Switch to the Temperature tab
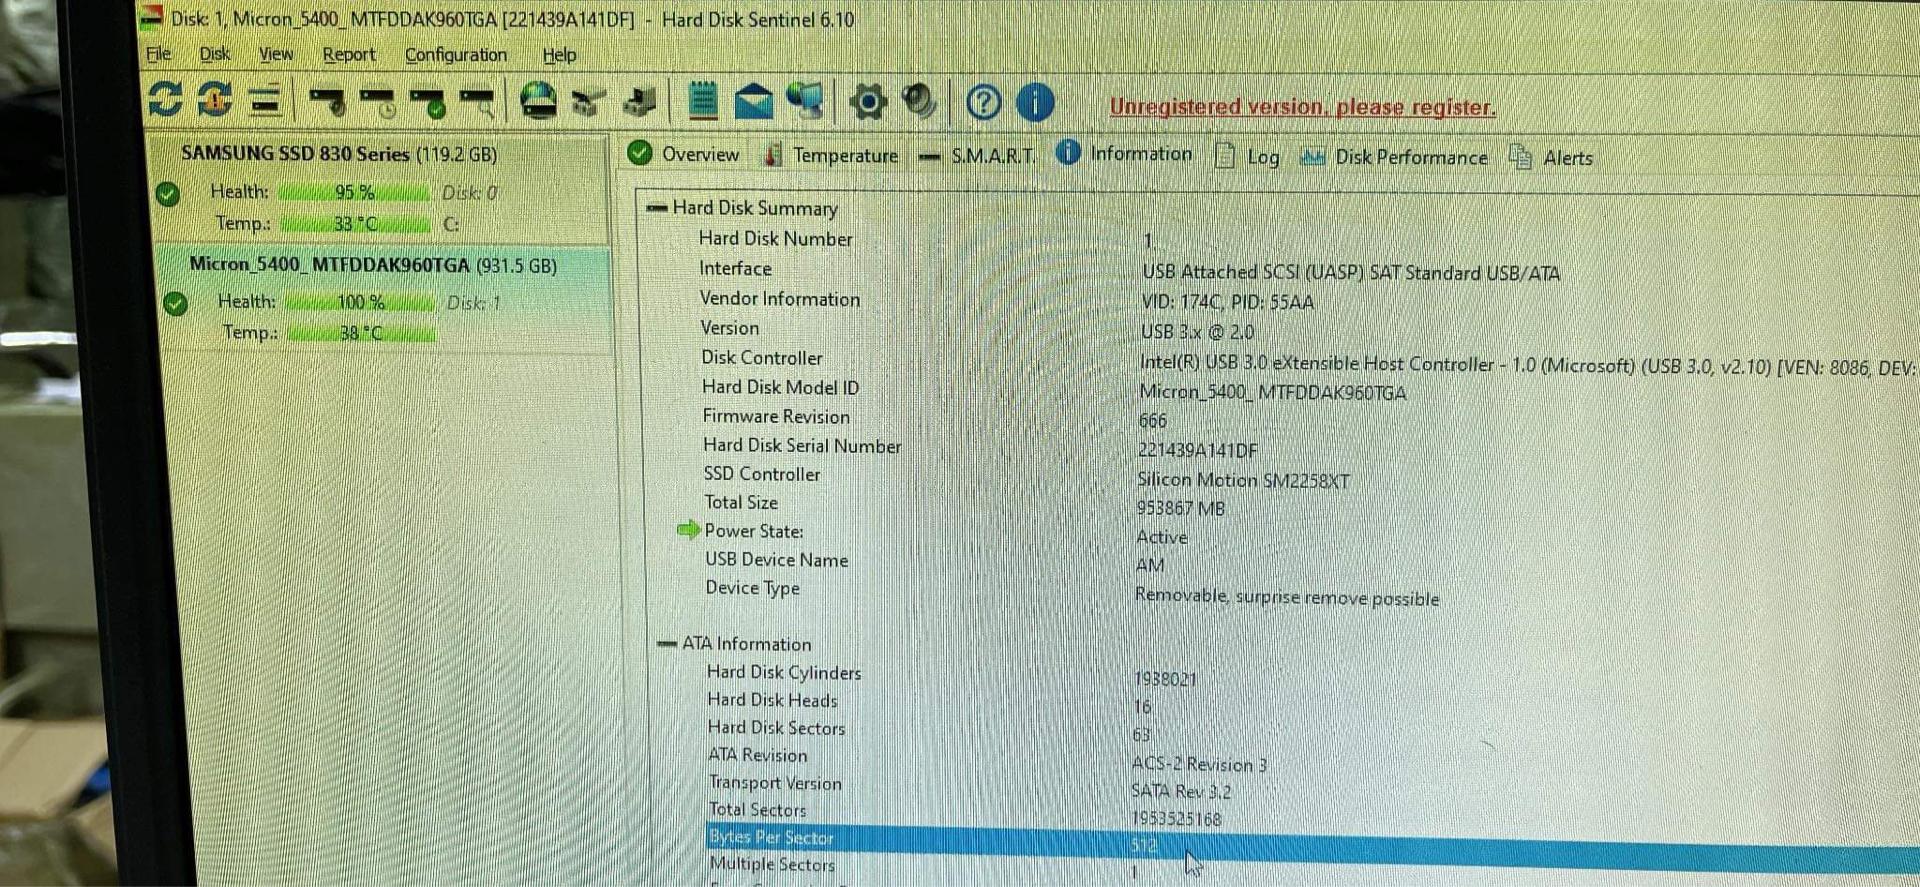Image resolution: width=1920 pixels, height=887 pixels. click(831, 155)
